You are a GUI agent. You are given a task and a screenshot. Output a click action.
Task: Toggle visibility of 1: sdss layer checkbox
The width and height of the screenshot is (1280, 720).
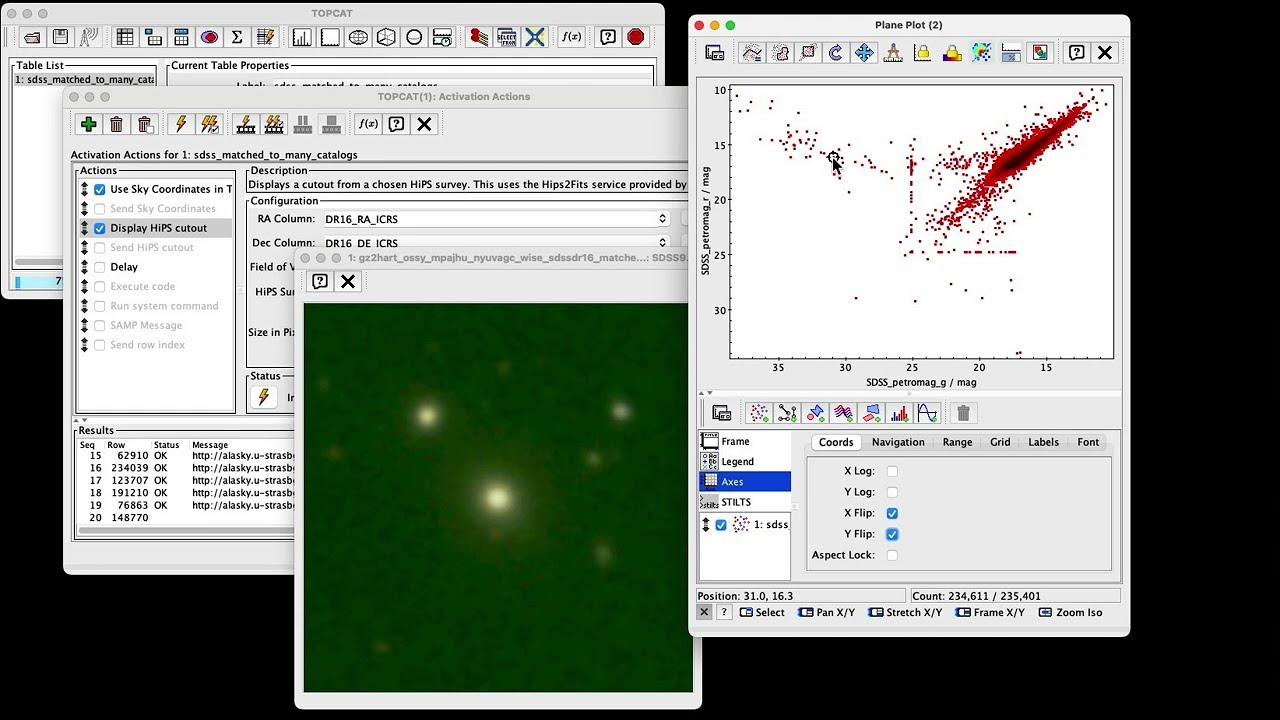(721, 525)
